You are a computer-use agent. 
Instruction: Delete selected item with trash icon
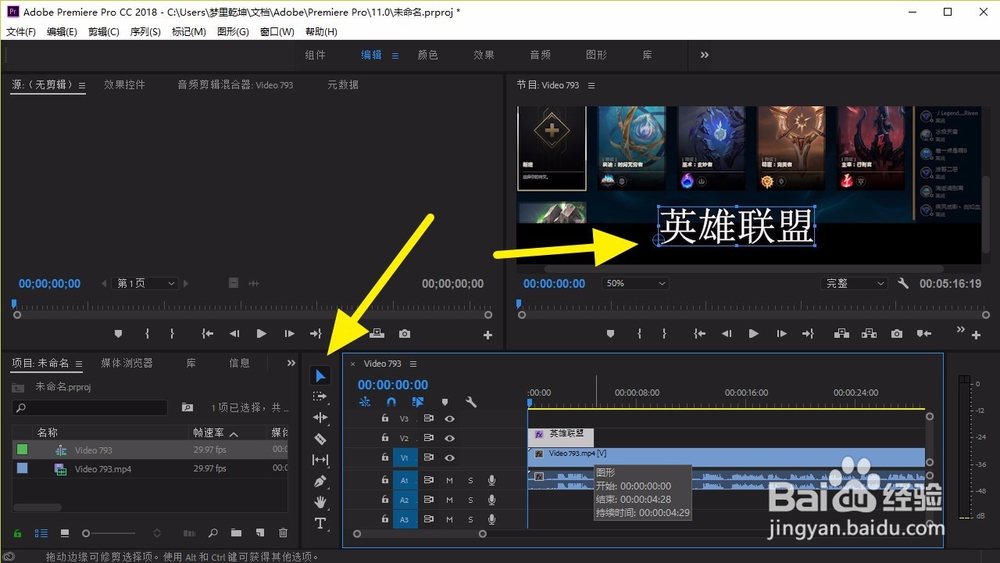(x=283, y=532)
